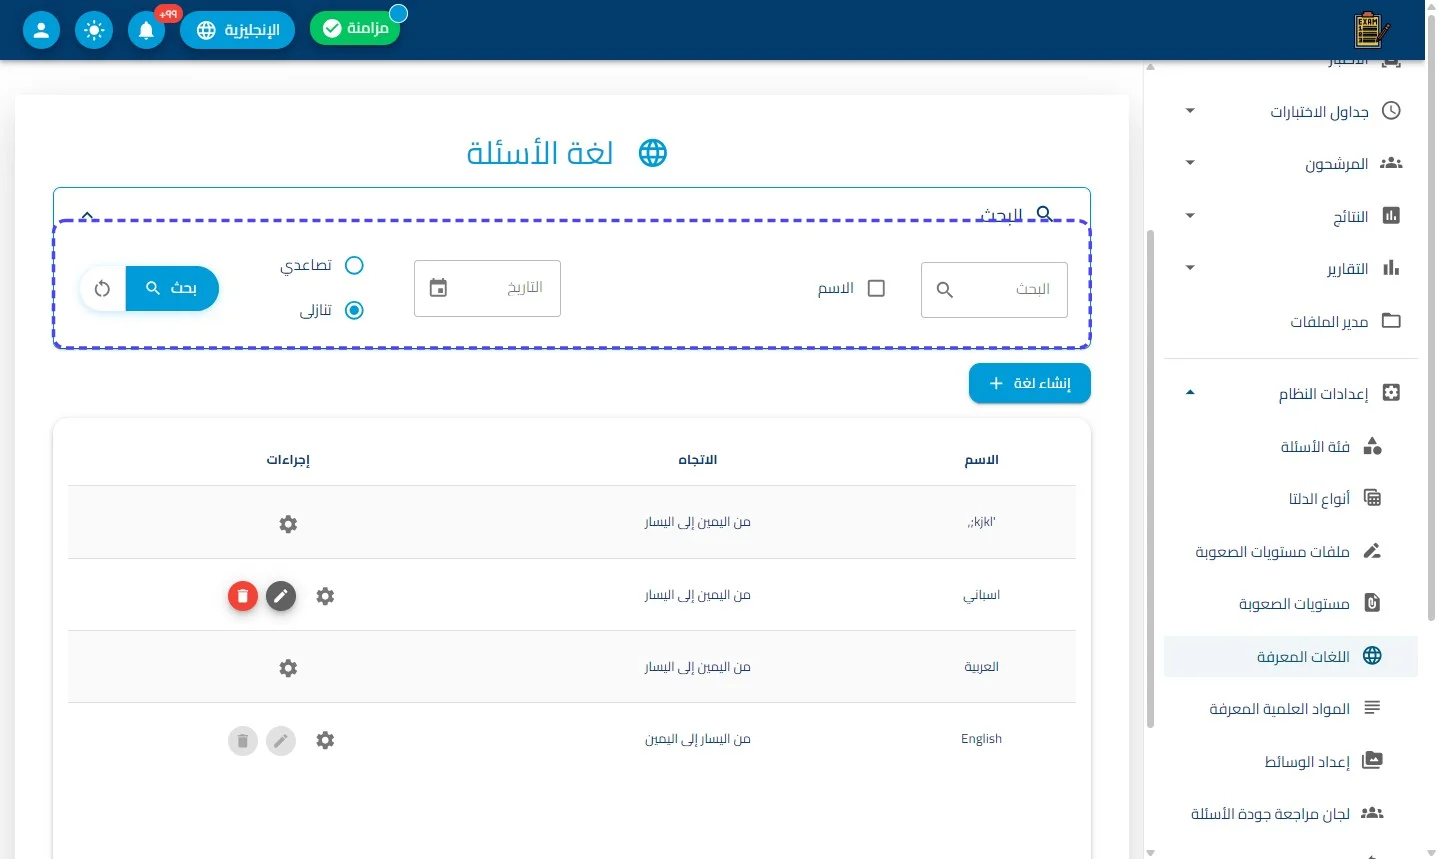The width and height of the screenshot is (1438, 859).
Task: Expand the المرشحون menu
Action: [x=1190, y=163]
